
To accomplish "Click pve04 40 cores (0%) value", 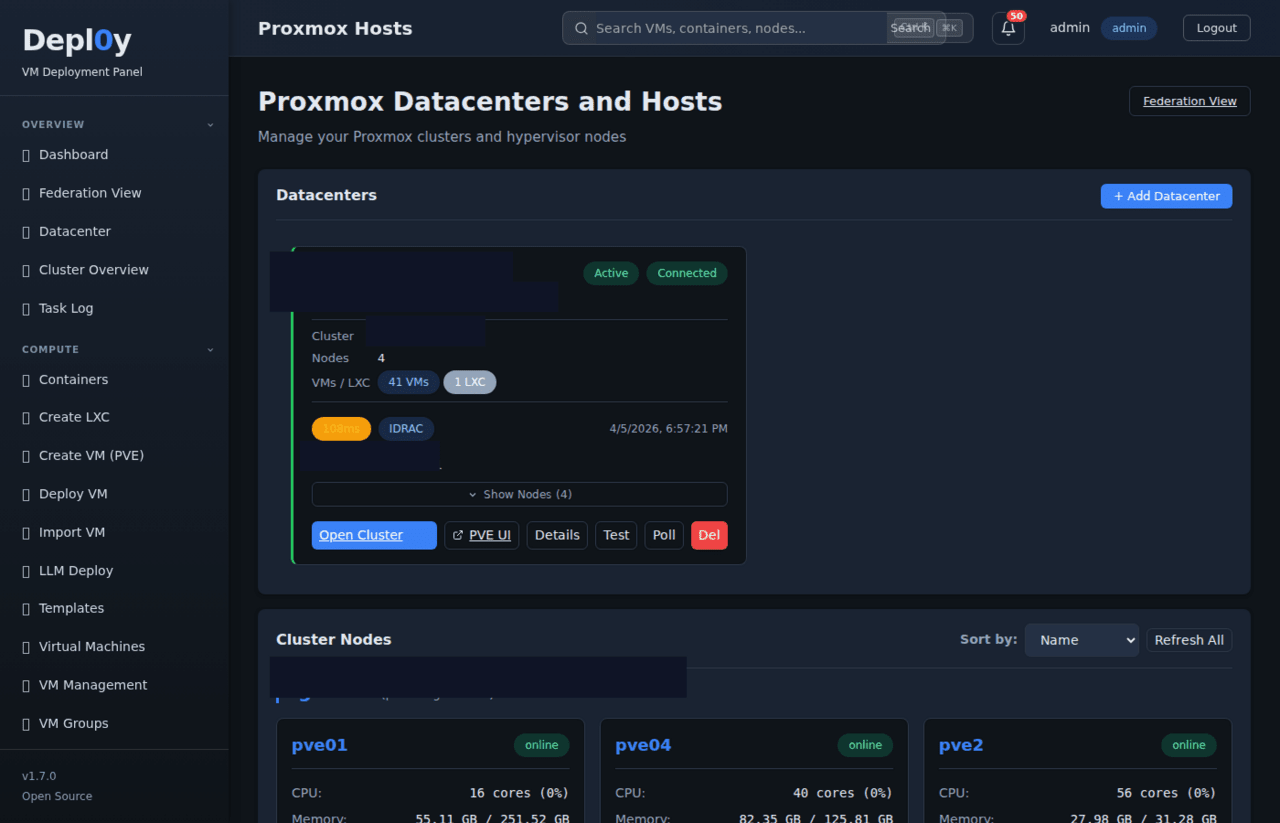I will 843,793.
